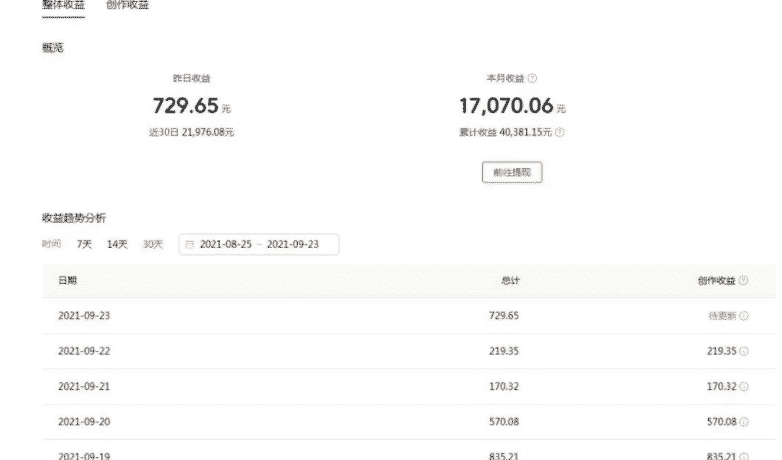Click the 17,070.06 monthly income figure
The height and width of the screenshot is (460, 782).
(x=506, y=105)
